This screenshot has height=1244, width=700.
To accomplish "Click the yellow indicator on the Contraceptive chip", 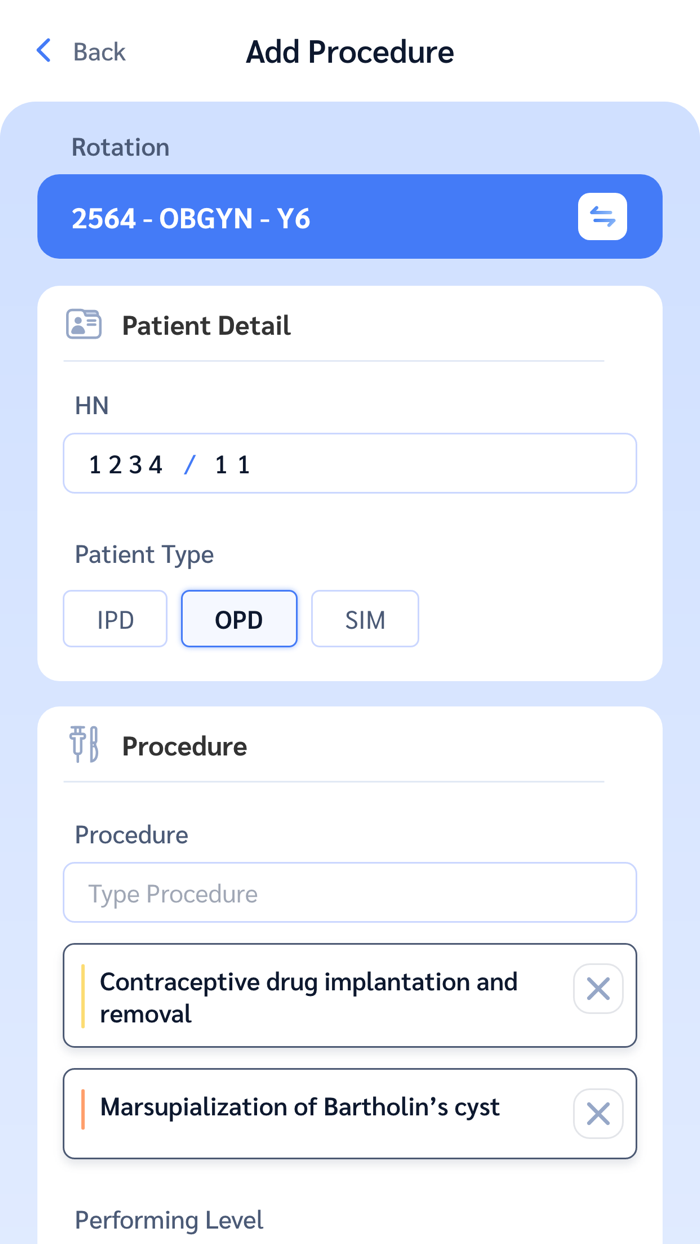I will point(83,995).
